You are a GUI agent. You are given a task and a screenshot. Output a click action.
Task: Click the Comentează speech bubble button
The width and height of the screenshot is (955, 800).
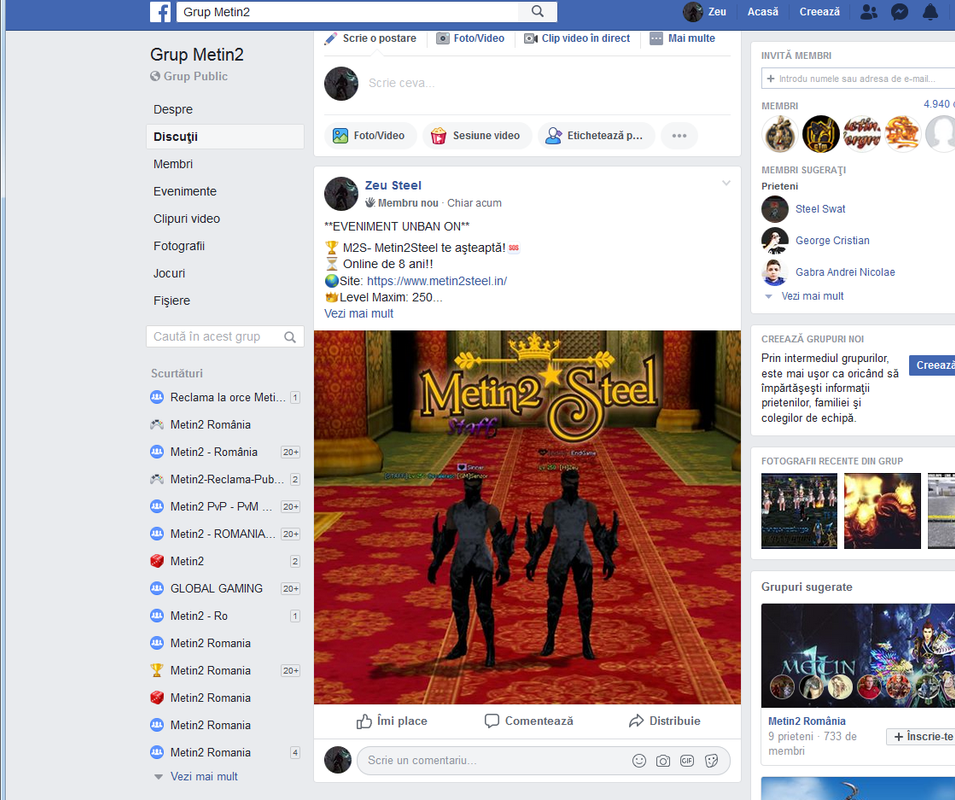click(x=529, y=721)
